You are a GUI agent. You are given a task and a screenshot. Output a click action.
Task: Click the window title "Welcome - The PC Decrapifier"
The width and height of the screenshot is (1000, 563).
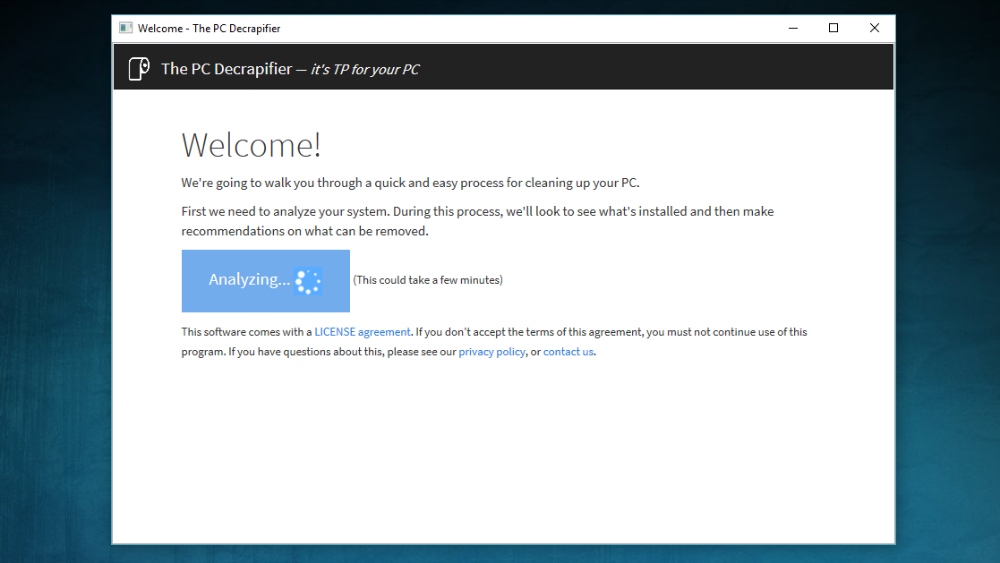click(x=209, y=28)
